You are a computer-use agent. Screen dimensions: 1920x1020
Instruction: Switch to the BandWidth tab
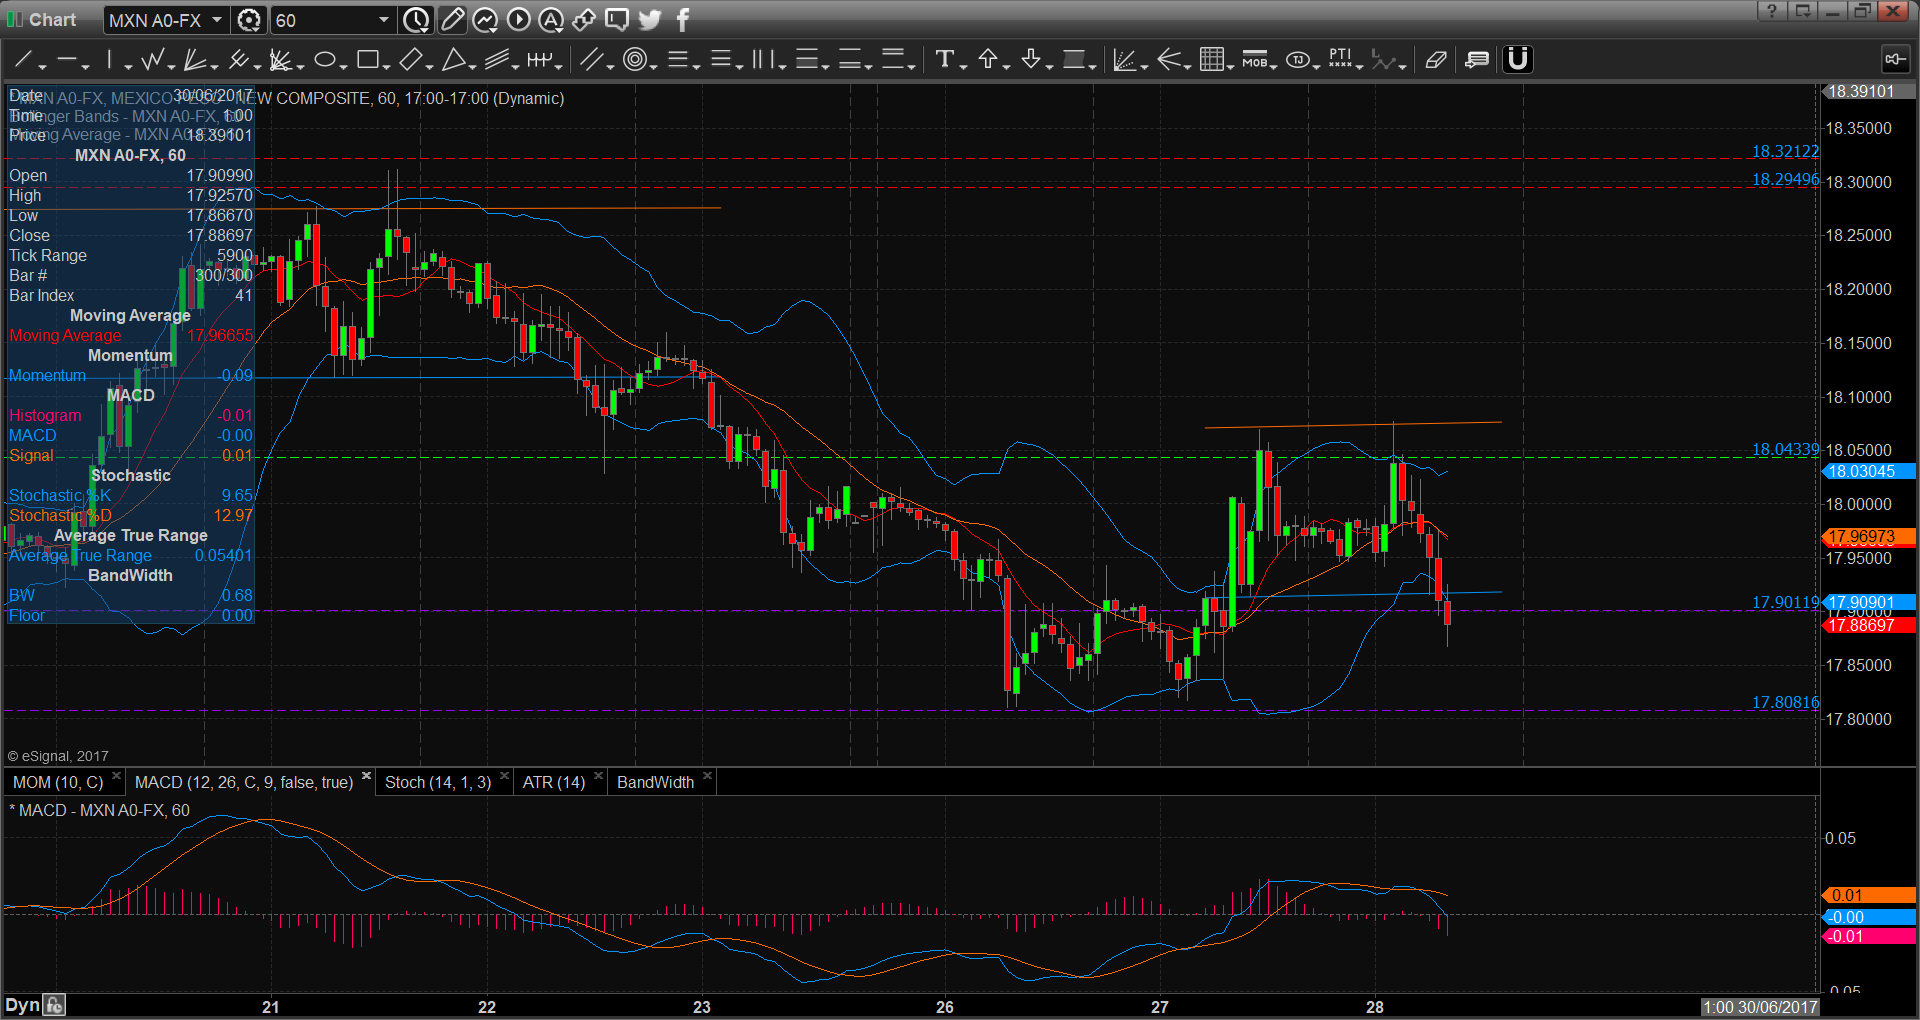[655, 782]
